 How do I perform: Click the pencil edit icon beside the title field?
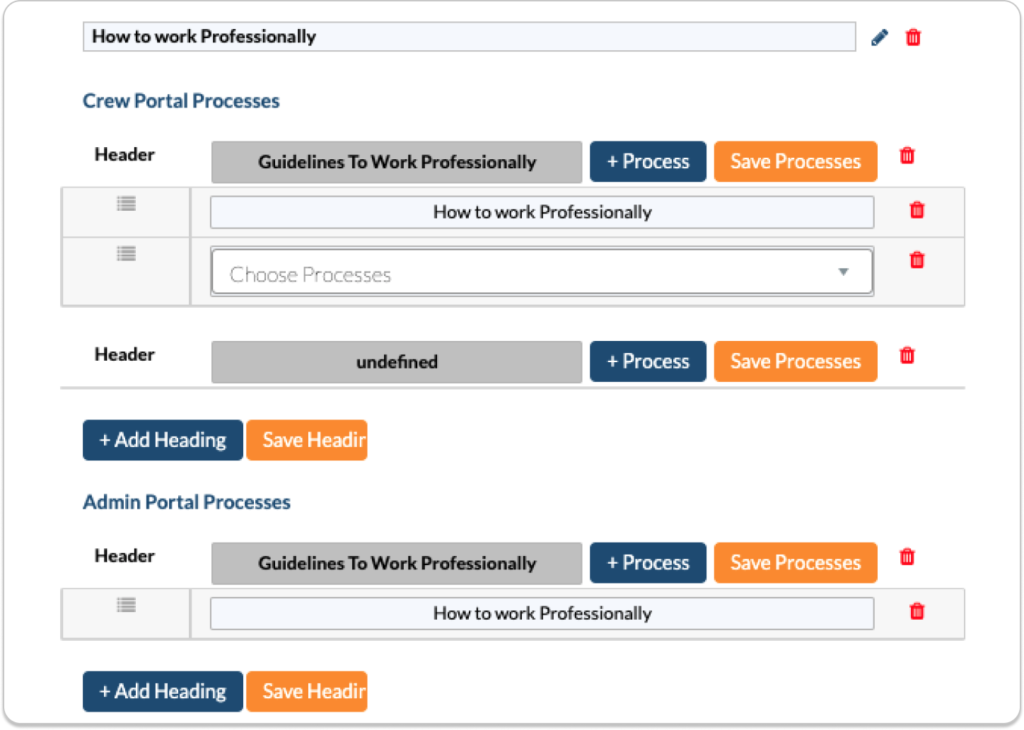pyautogui.click(x=879, y=36)
